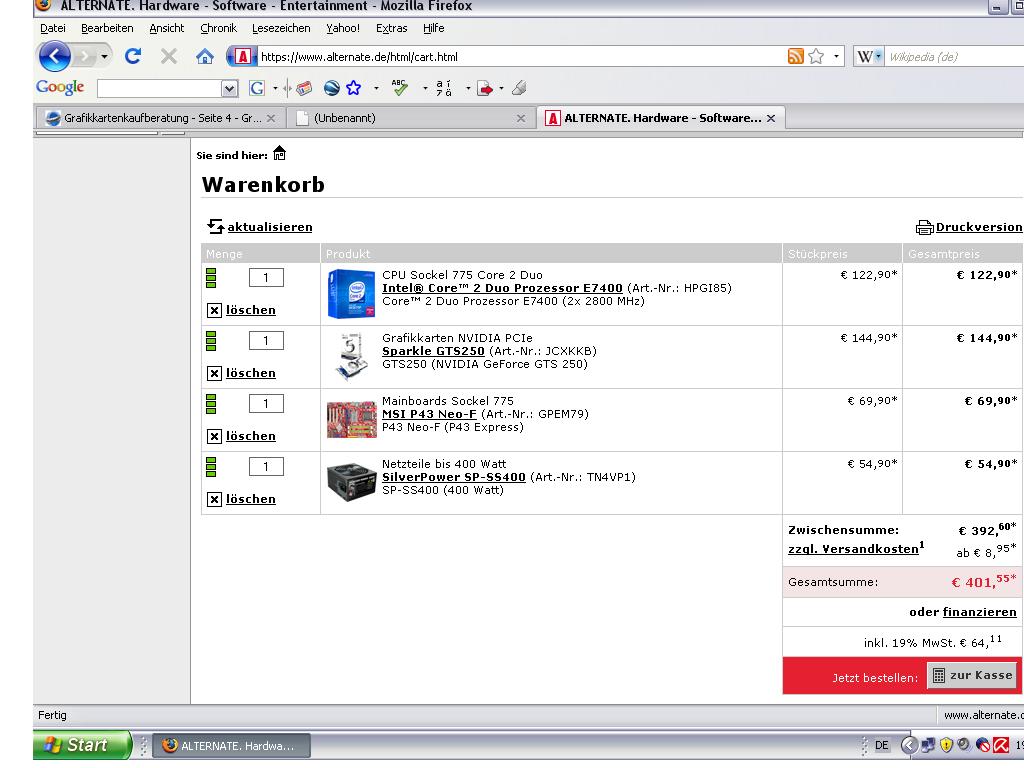Close the (Unbenannt) tab
Viewport: 1024px width, 768px height.
coord(520,118)
